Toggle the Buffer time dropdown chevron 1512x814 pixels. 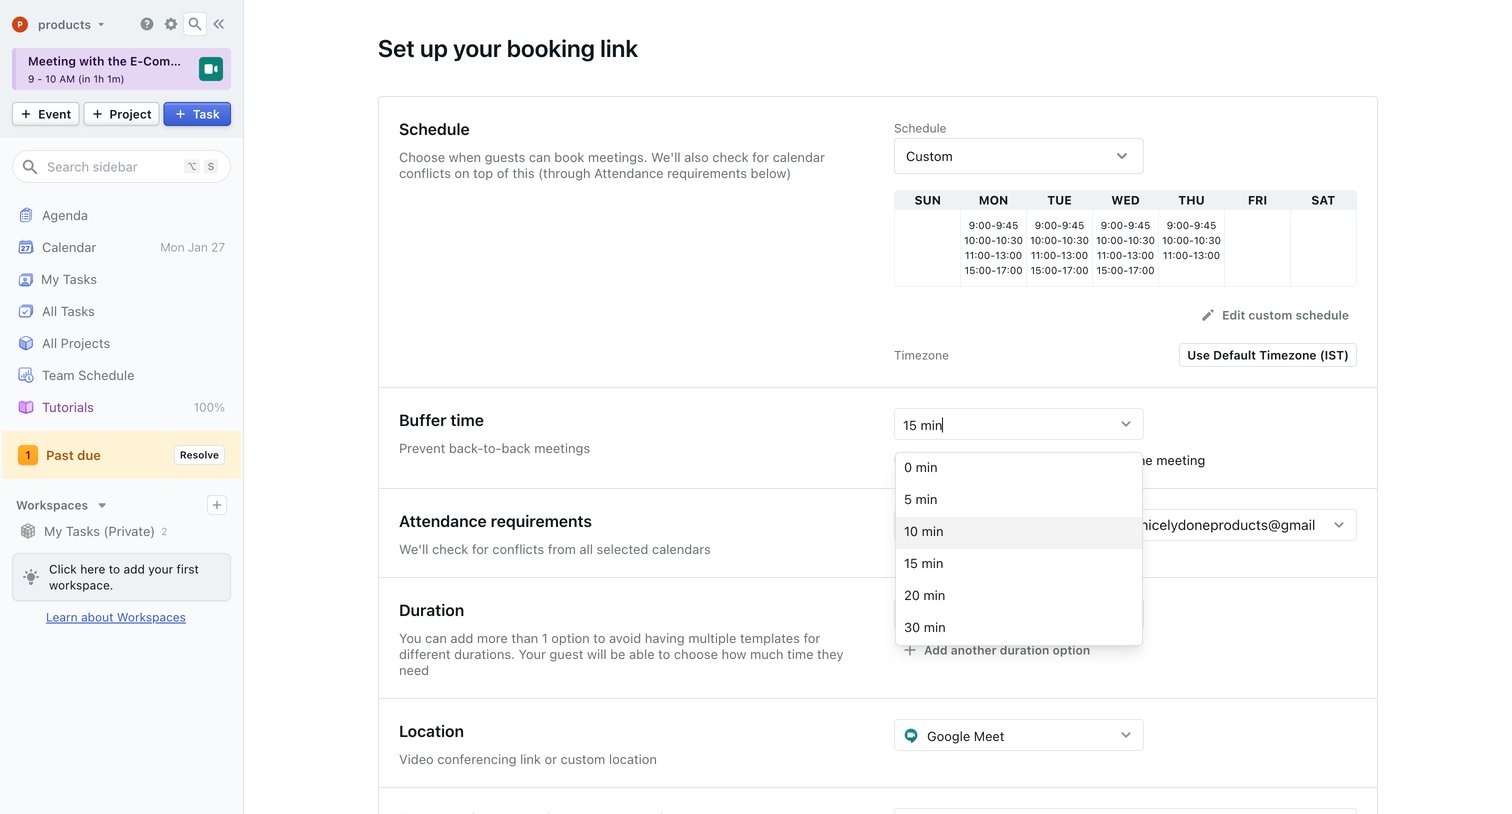coord(1126,425)
